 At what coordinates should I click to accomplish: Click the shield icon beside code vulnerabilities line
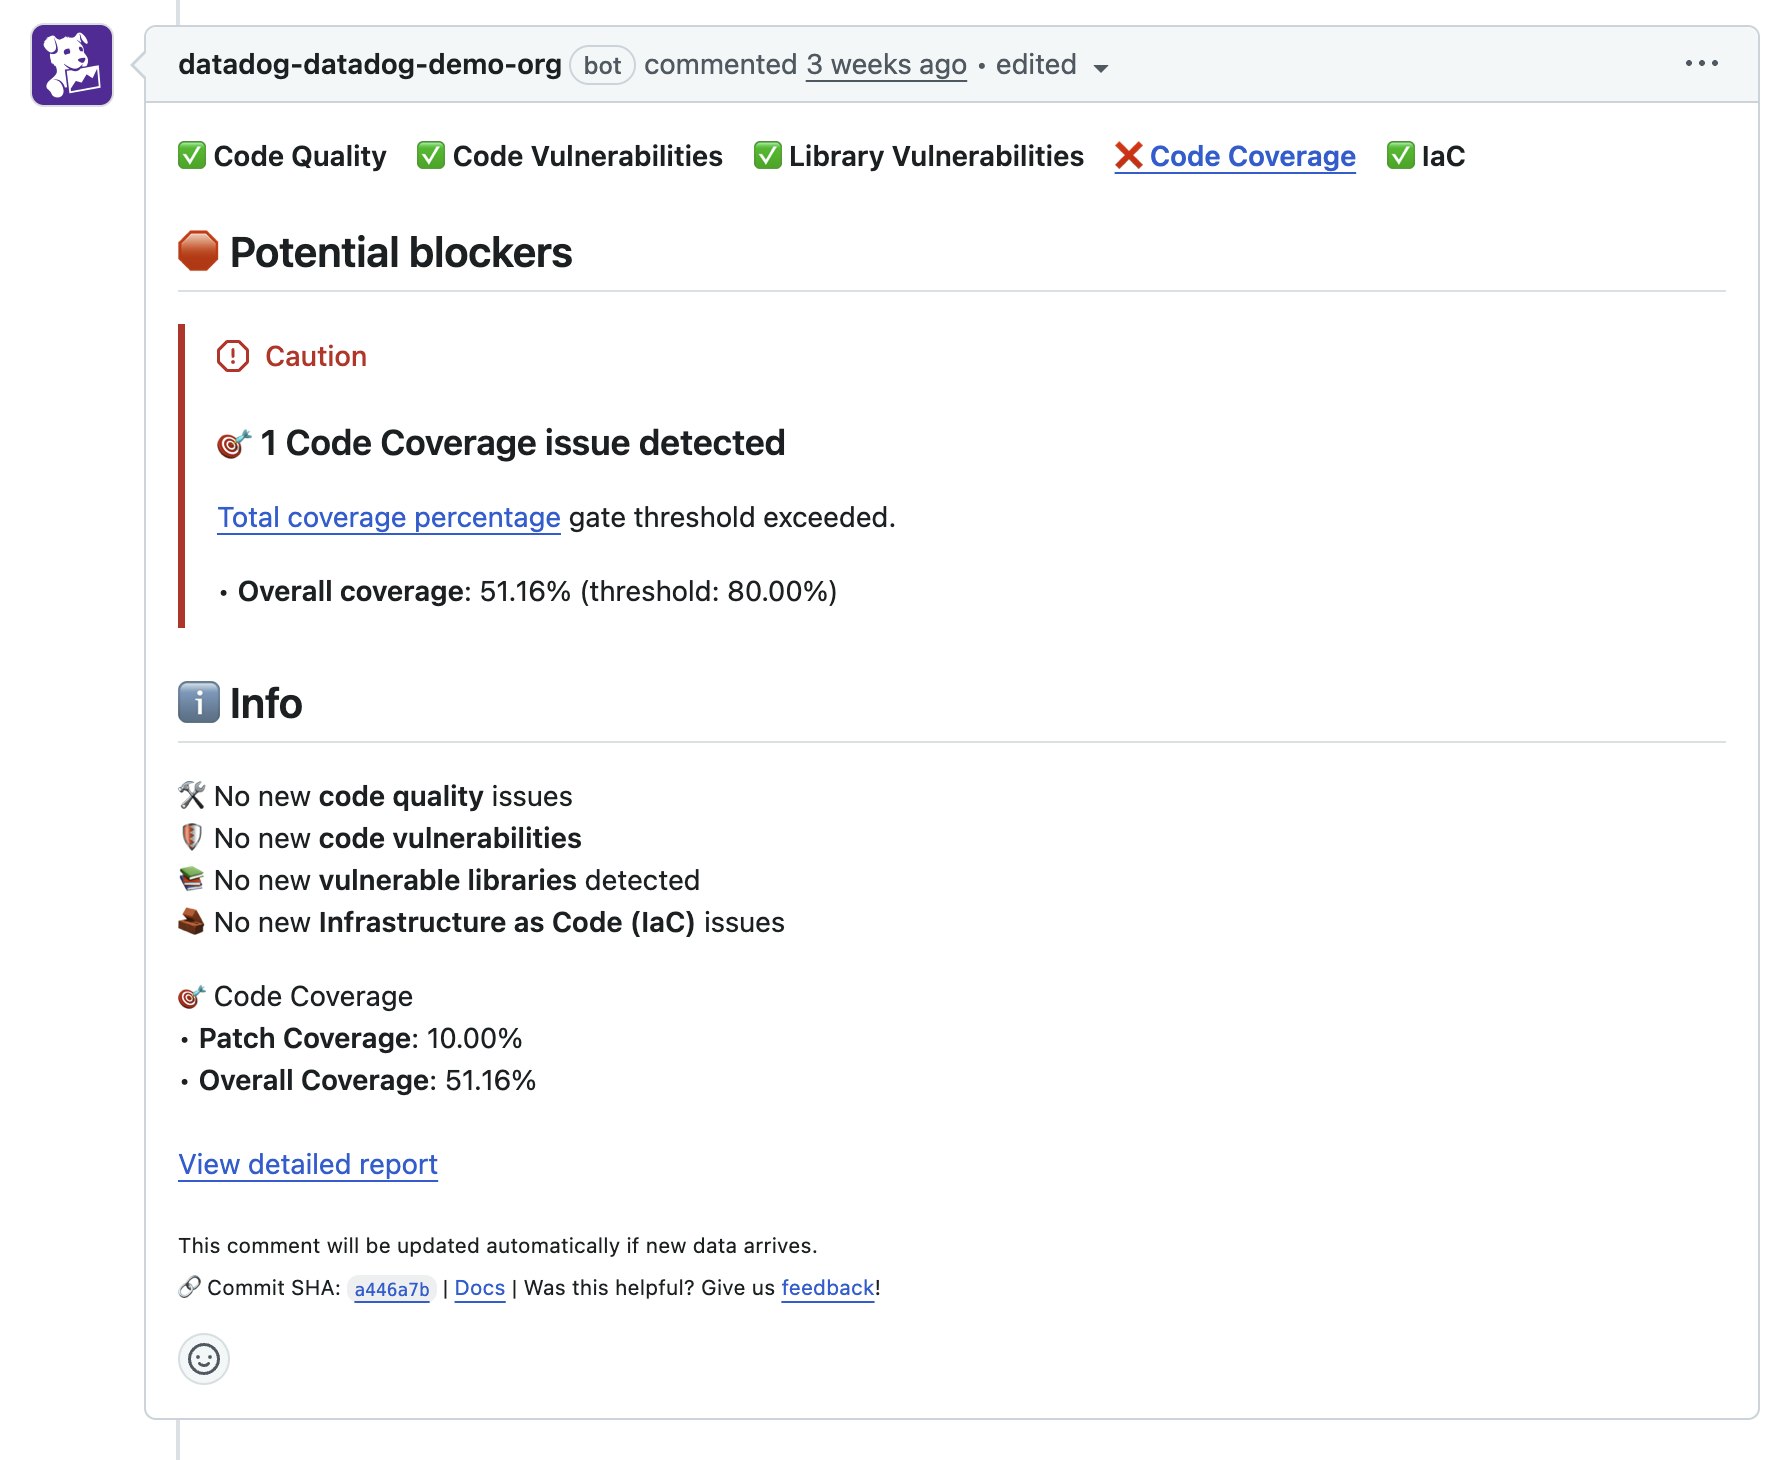(190, 837)
